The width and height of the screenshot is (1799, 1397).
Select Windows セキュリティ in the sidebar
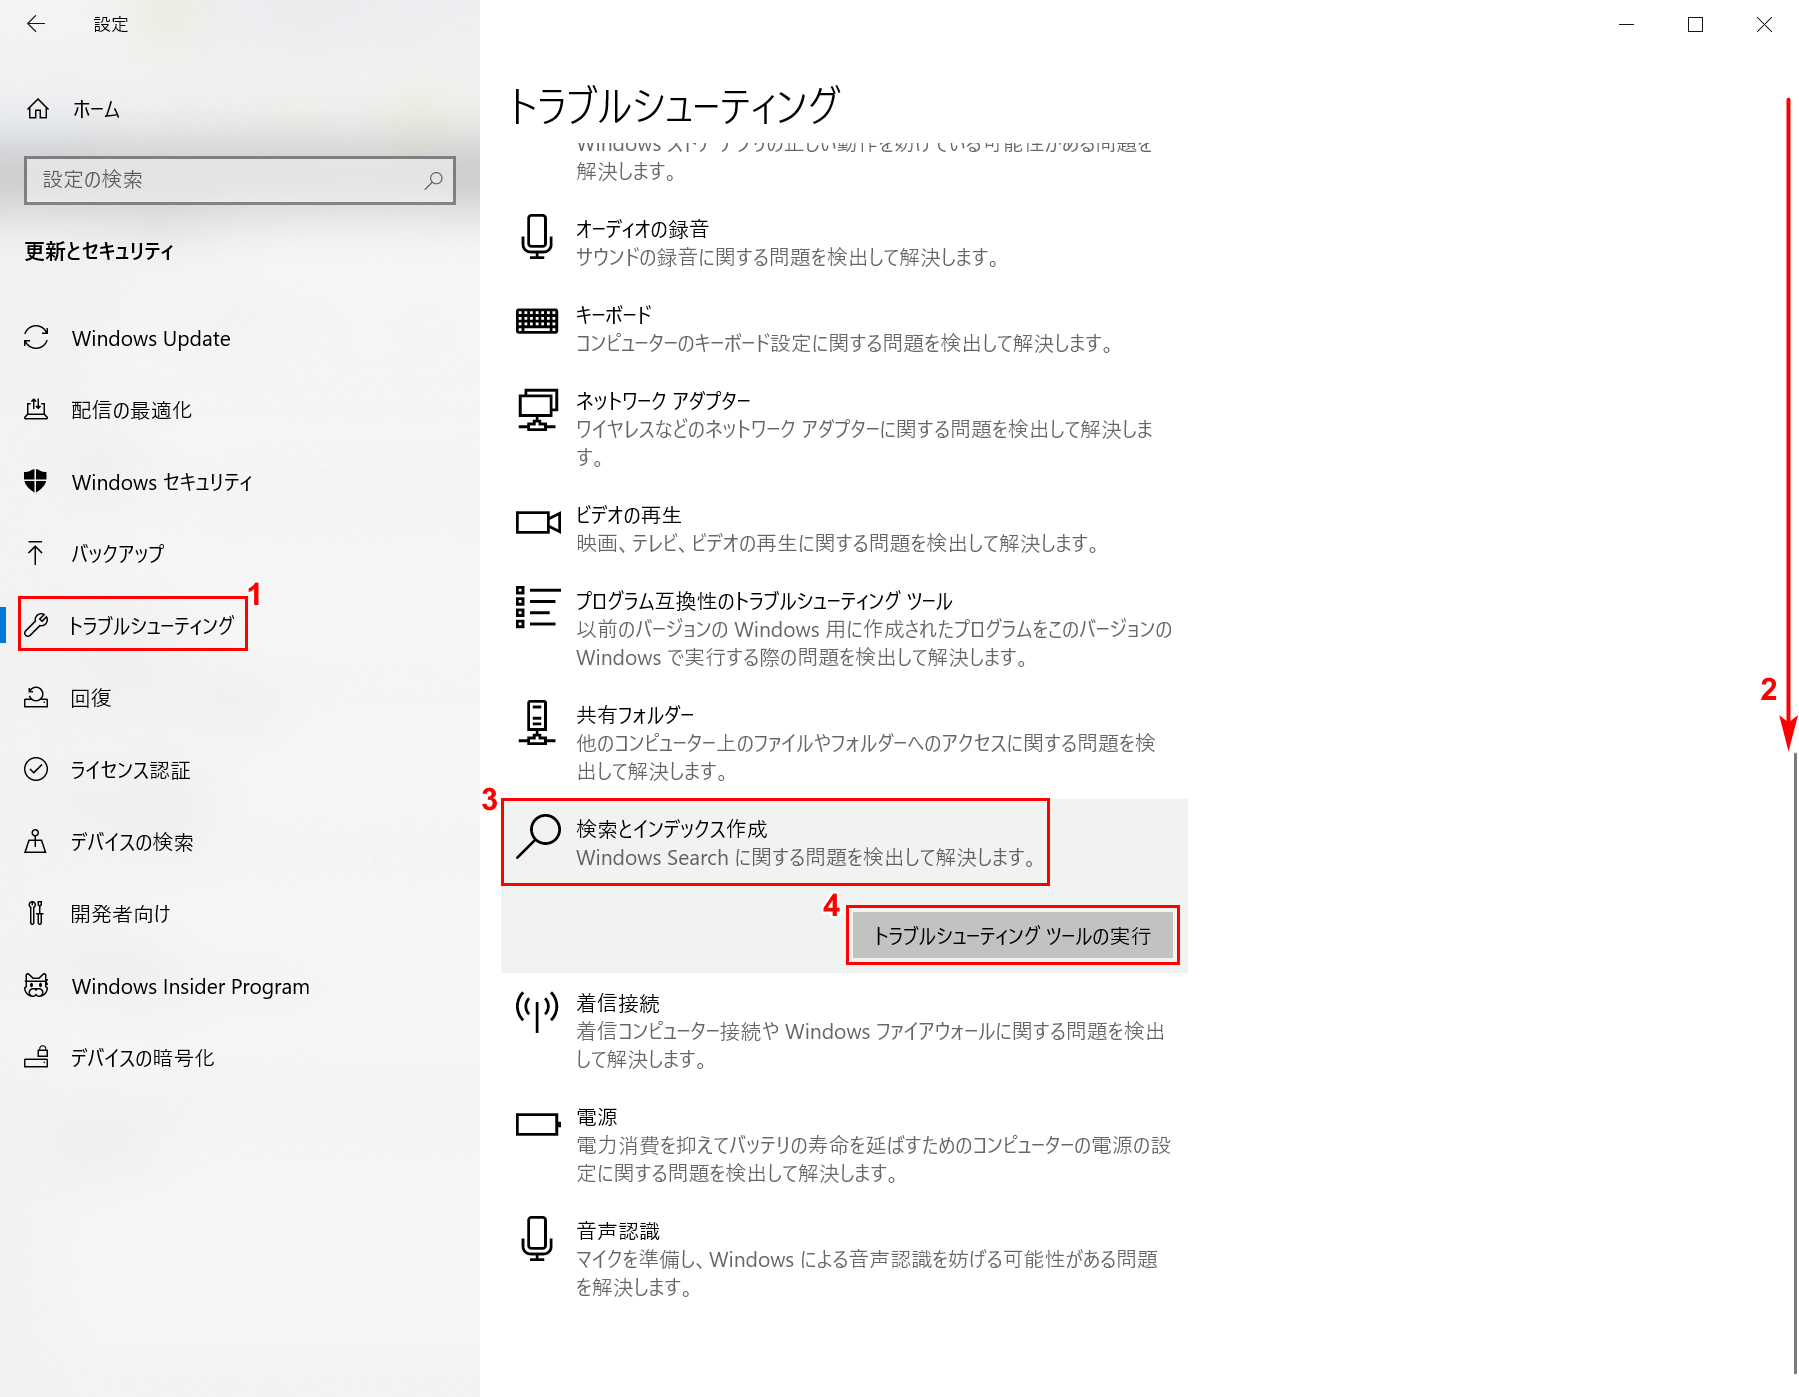(x=161, y=483)
